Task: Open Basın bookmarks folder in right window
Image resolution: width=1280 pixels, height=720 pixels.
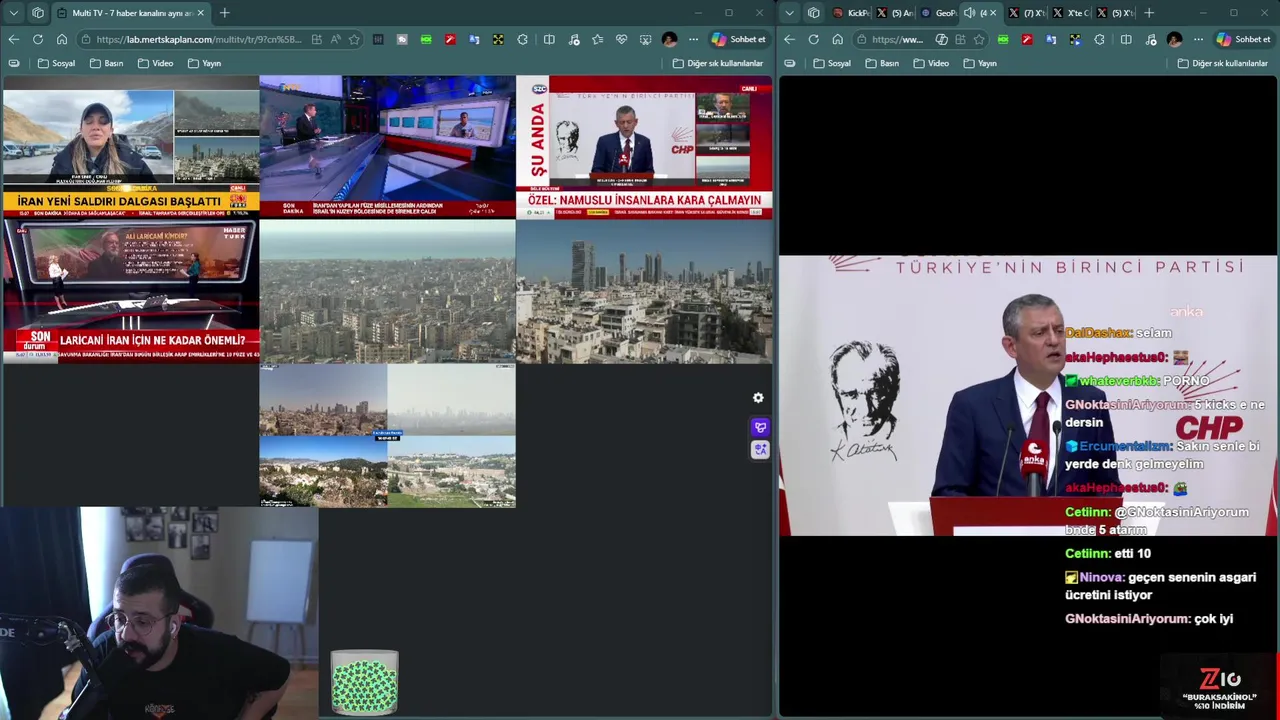Action: 882,63
